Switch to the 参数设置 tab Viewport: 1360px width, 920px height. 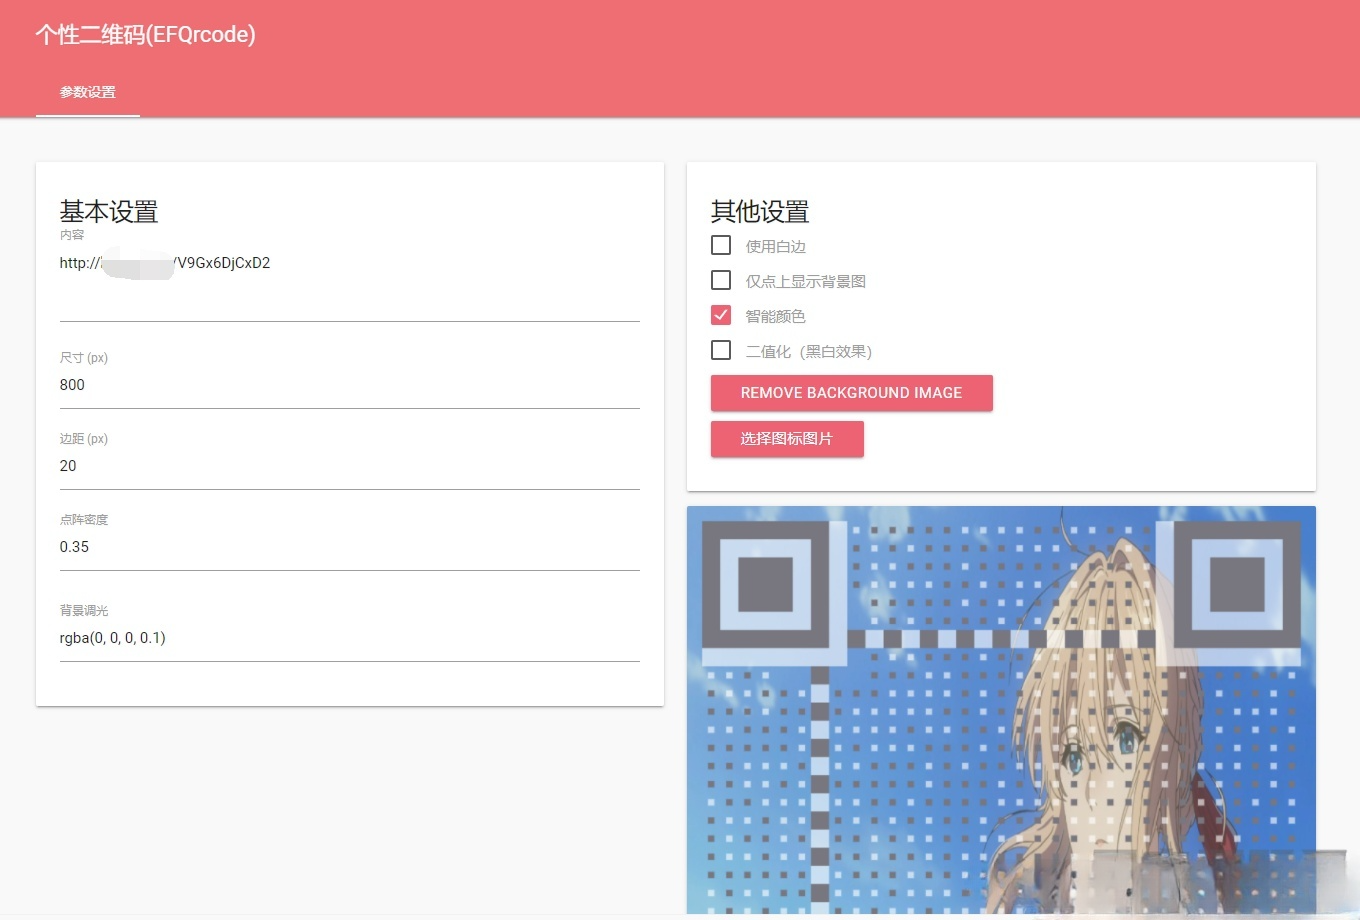point(87,92)
